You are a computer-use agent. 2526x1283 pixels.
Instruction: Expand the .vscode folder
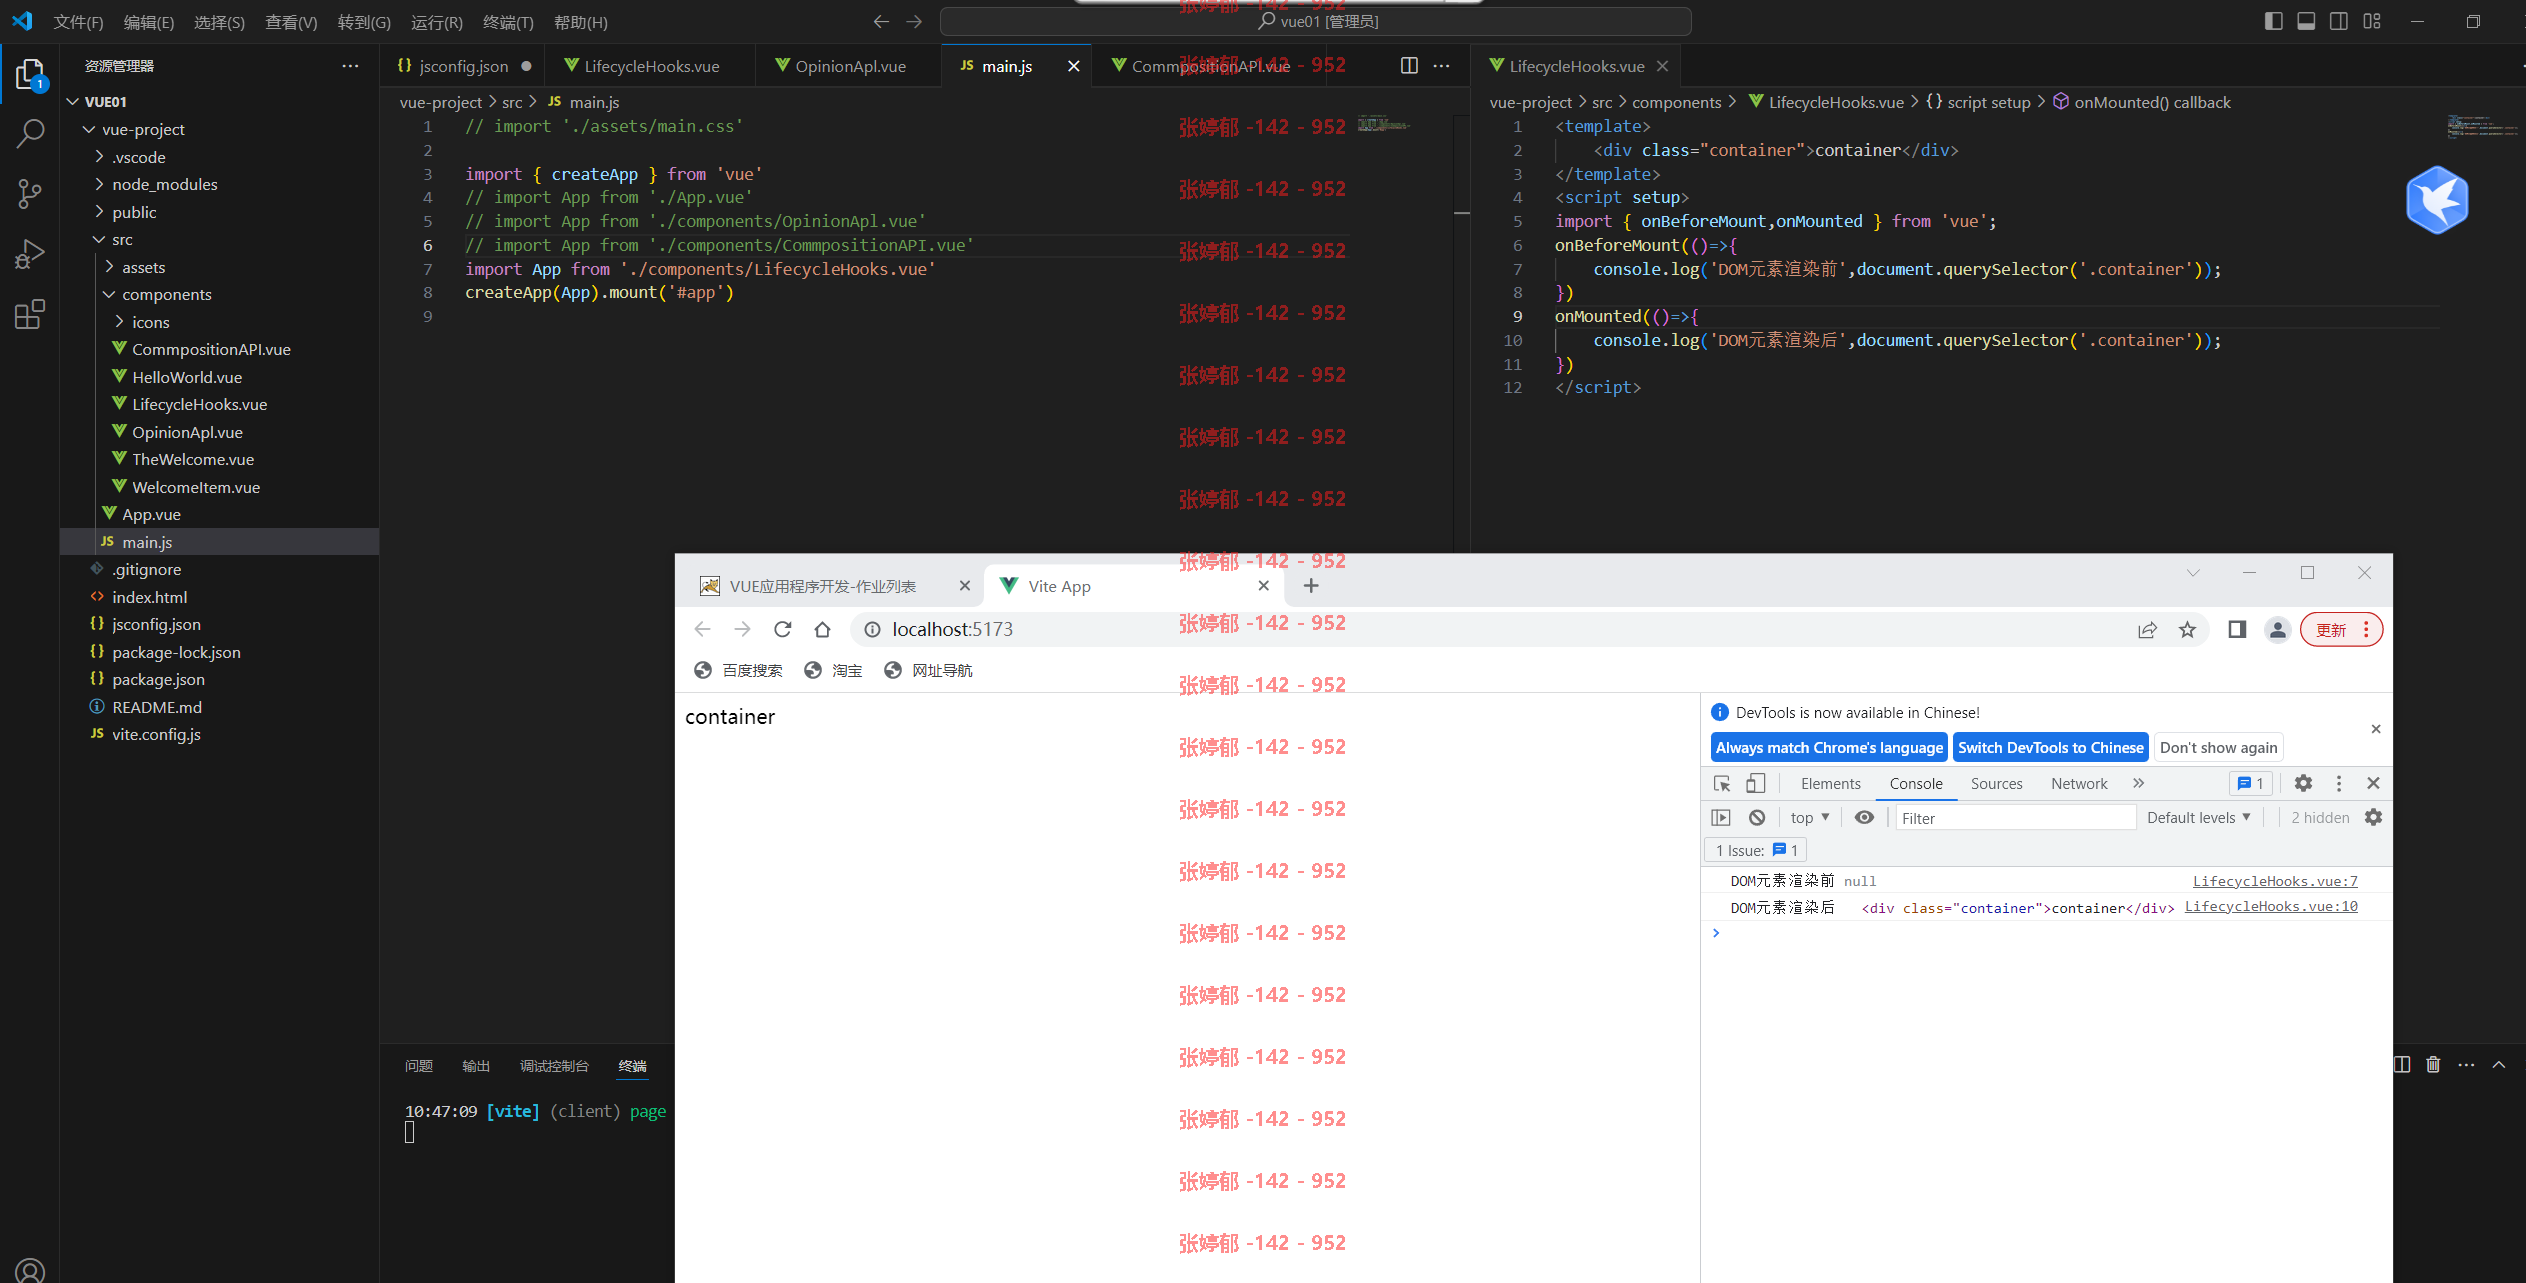99,157
